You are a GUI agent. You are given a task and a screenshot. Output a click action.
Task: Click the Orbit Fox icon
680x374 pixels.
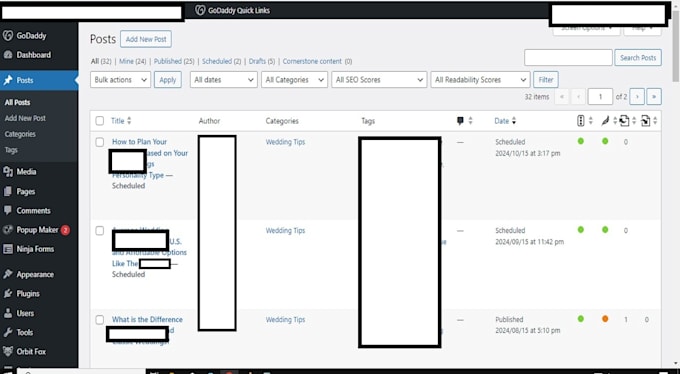(8, 351)
